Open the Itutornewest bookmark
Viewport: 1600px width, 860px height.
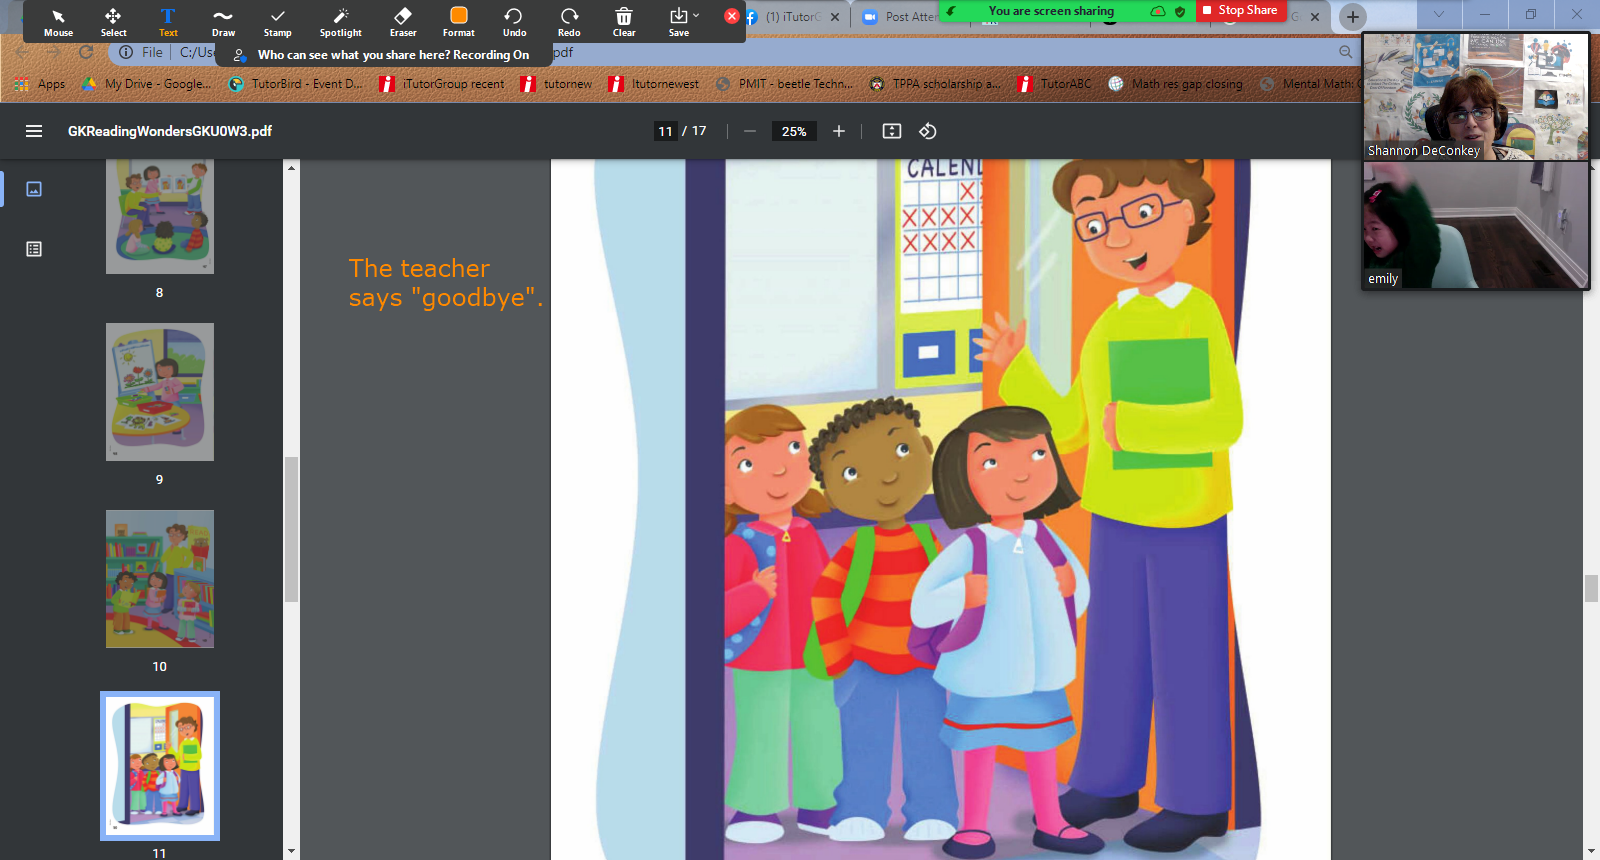tap(654, 84)
